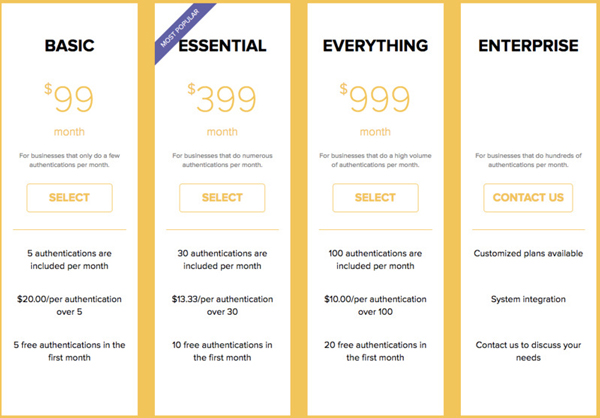
Task: Choose the Essential plan Select button
Action: (222, 198)
